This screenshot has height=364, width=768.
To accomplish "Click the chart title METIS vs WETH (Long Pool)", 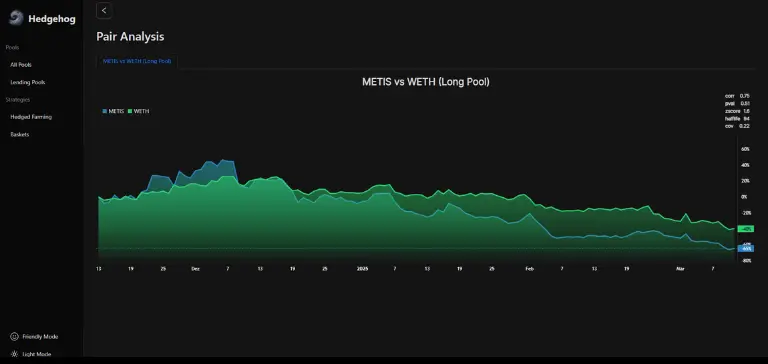I will pyautogui.click(x=426, y=82).
